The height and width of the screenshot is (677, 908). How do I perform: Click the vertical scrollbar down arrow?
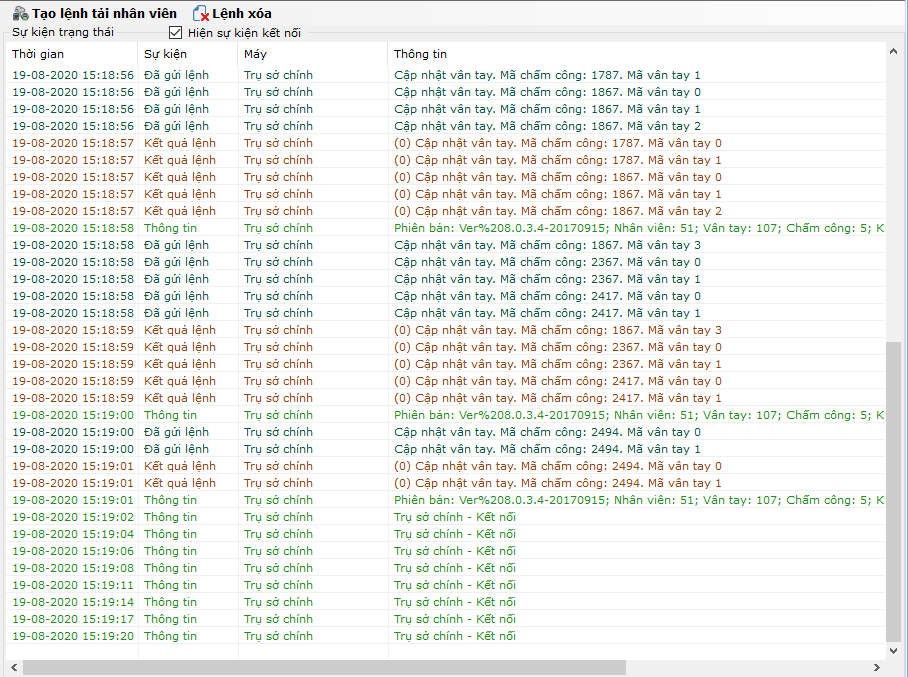click(x=894, y=650)
